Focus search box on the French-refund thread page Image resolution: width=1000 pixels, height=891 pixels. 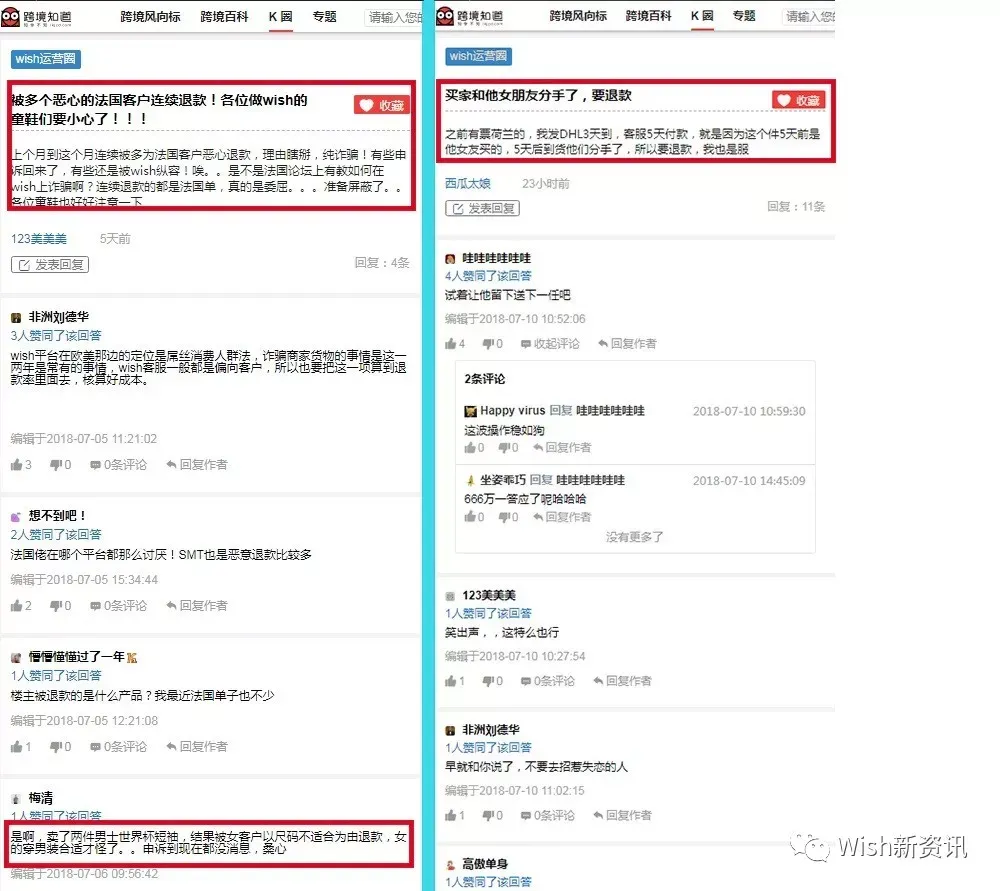click(393, 17)
